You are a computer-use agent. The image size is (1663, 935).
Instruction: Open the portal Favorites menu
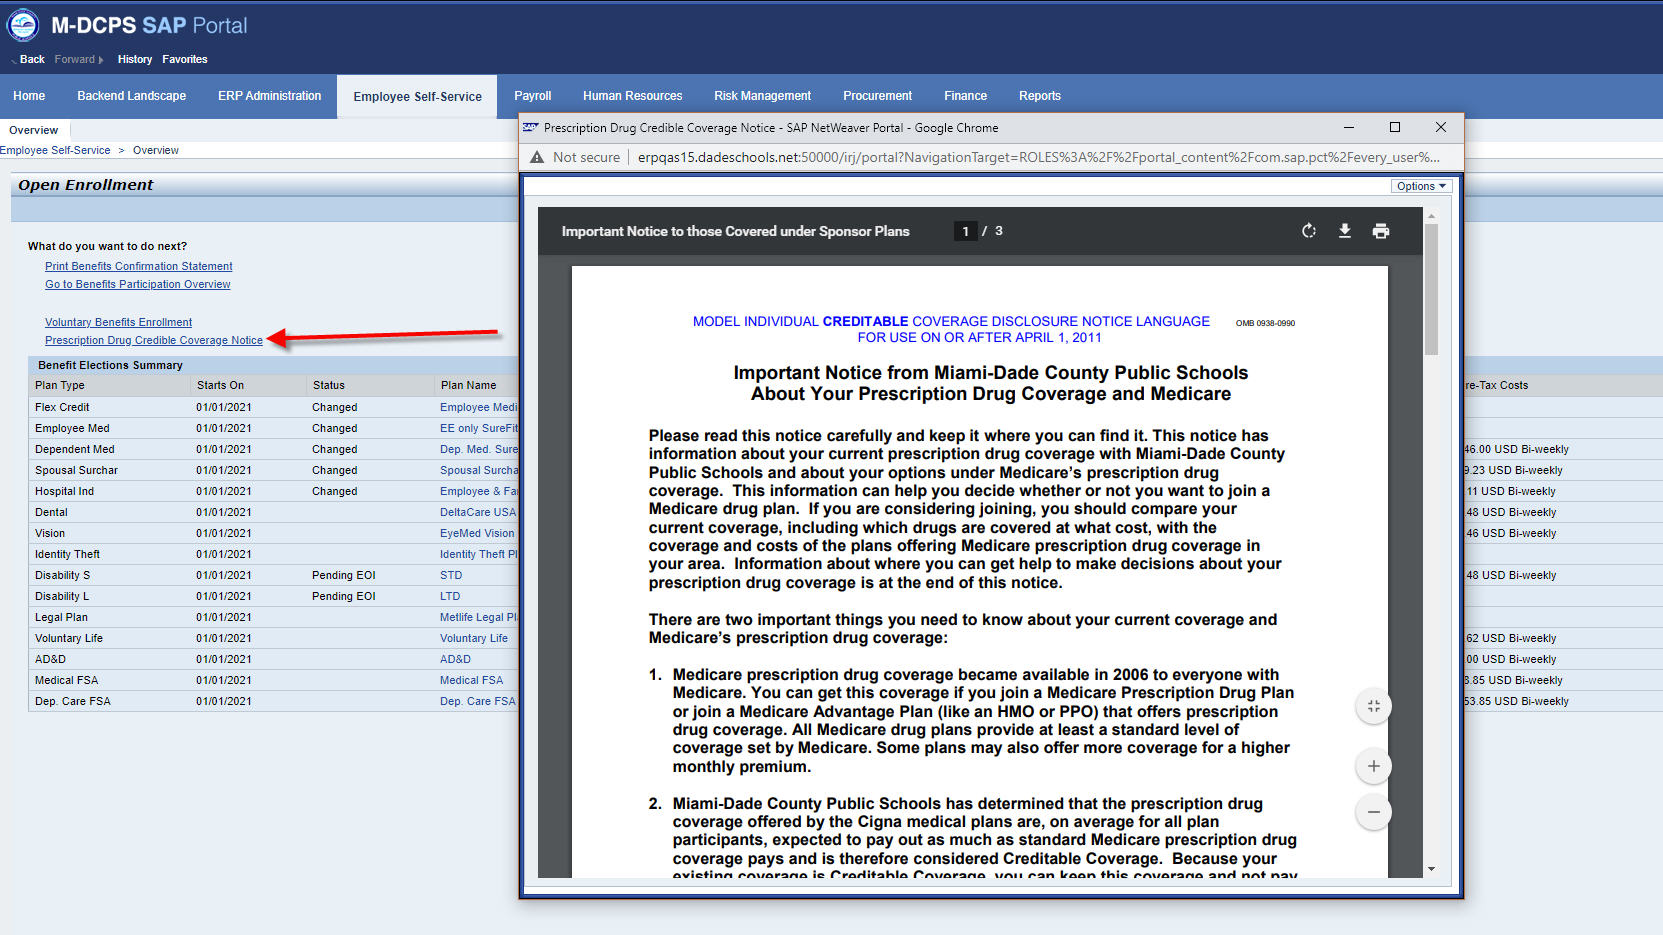(x=185, y=59)
